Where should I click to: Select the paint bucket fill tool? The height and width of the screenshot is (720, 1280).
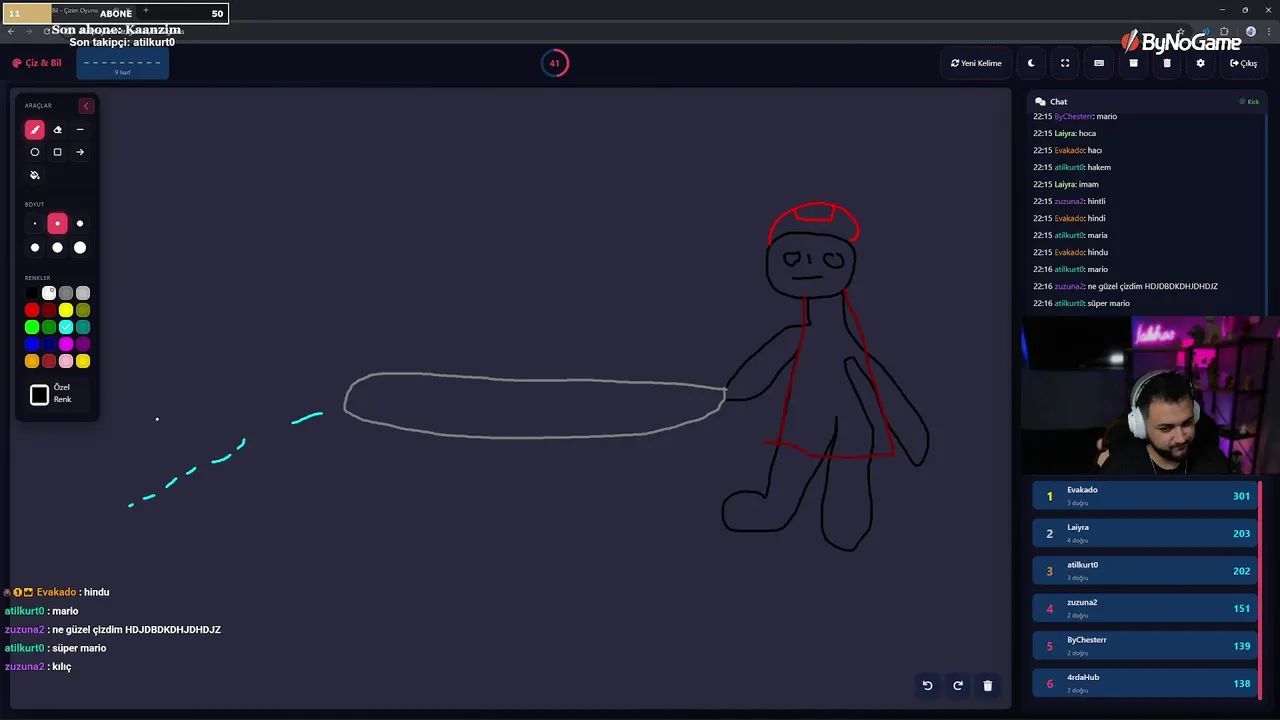point(35,175)
